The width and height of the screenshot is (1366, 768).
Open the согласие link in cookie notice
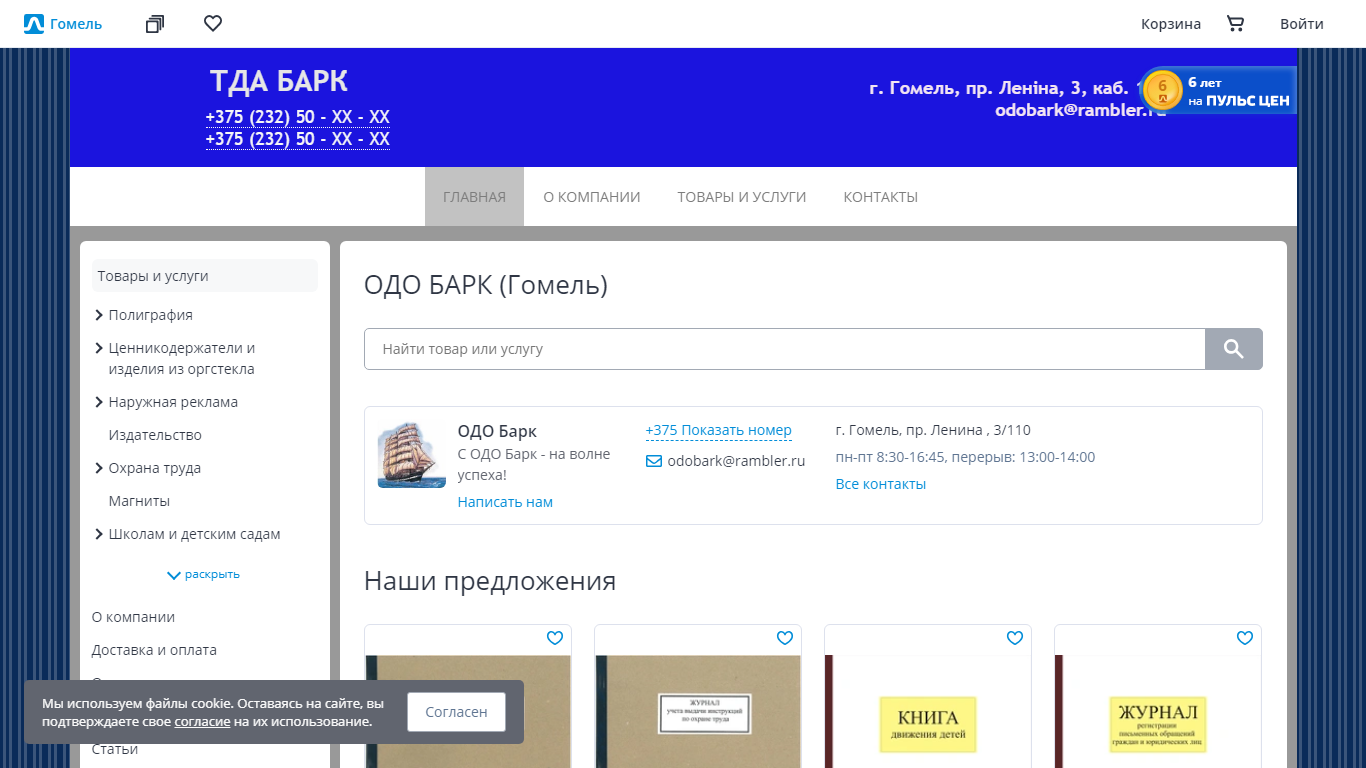point(202,721)
